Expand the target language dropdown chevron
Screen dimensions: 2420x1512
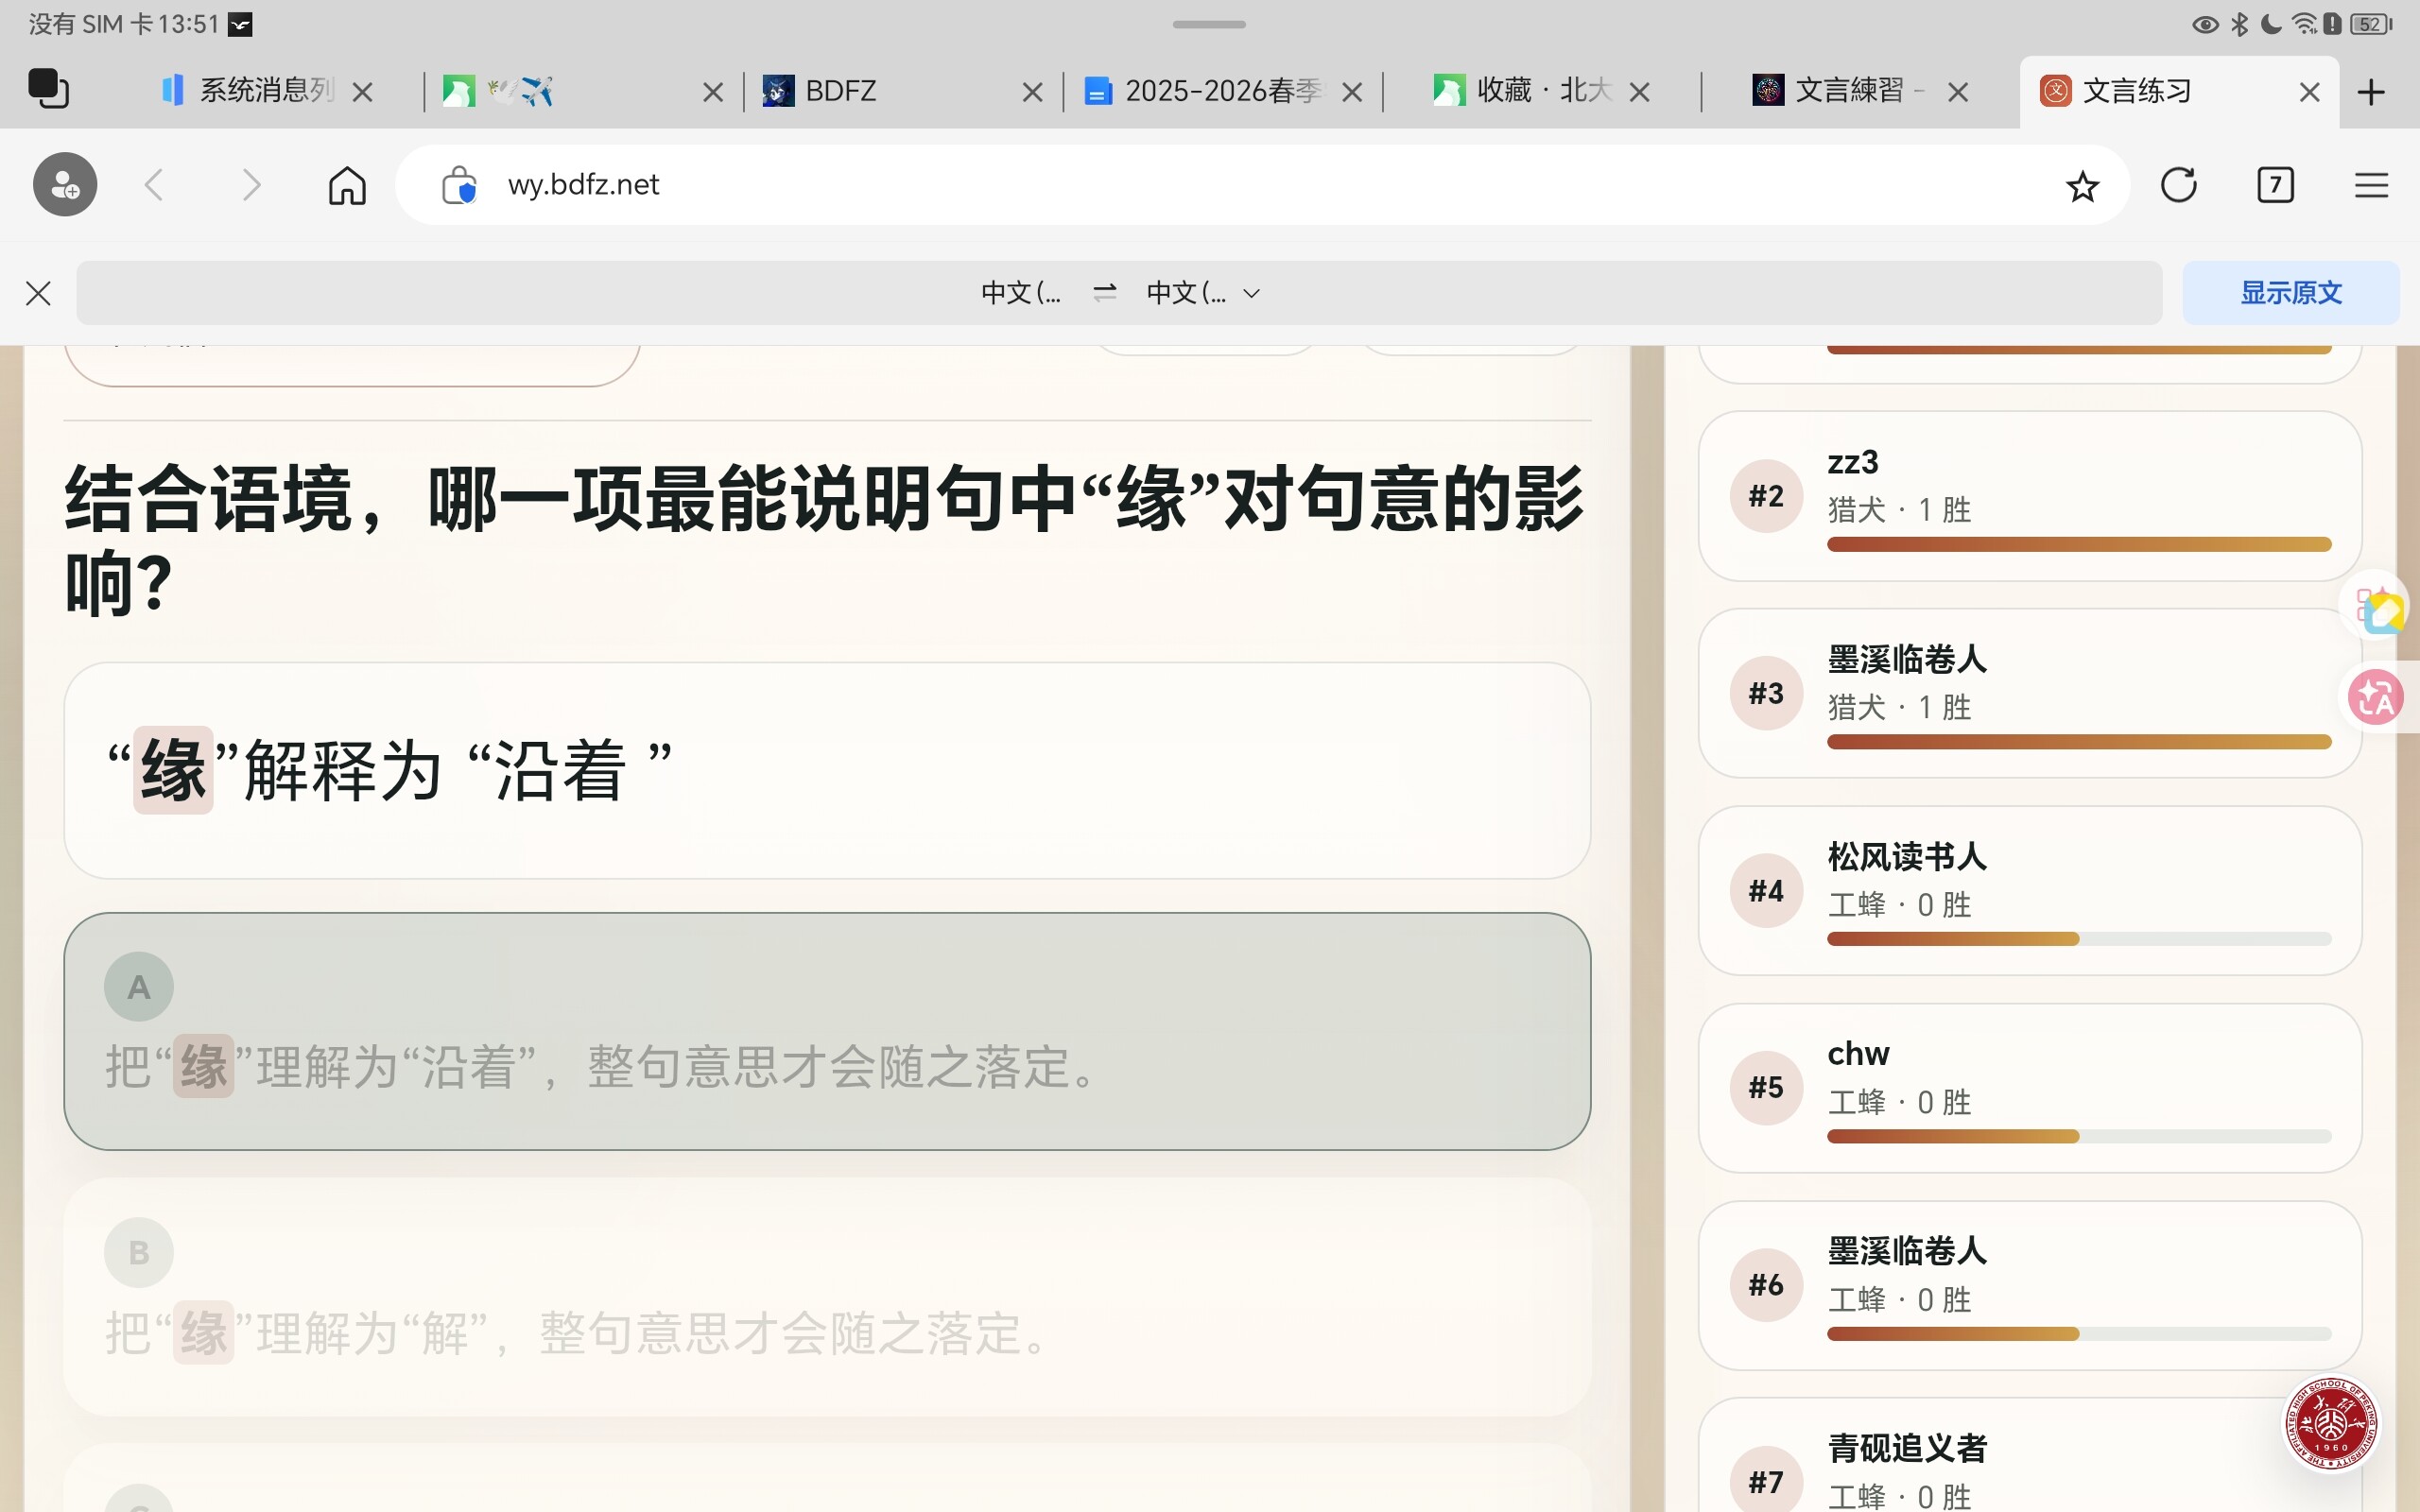(x=1251, y=294)
